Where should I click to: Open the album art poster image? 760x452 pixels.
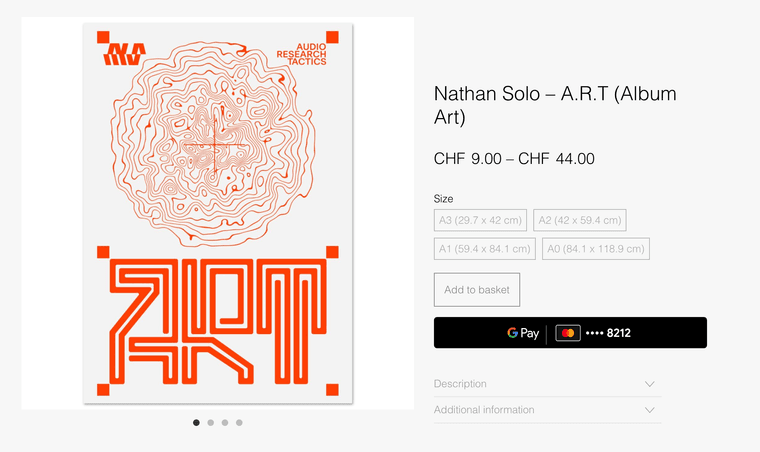coord(218,213)
